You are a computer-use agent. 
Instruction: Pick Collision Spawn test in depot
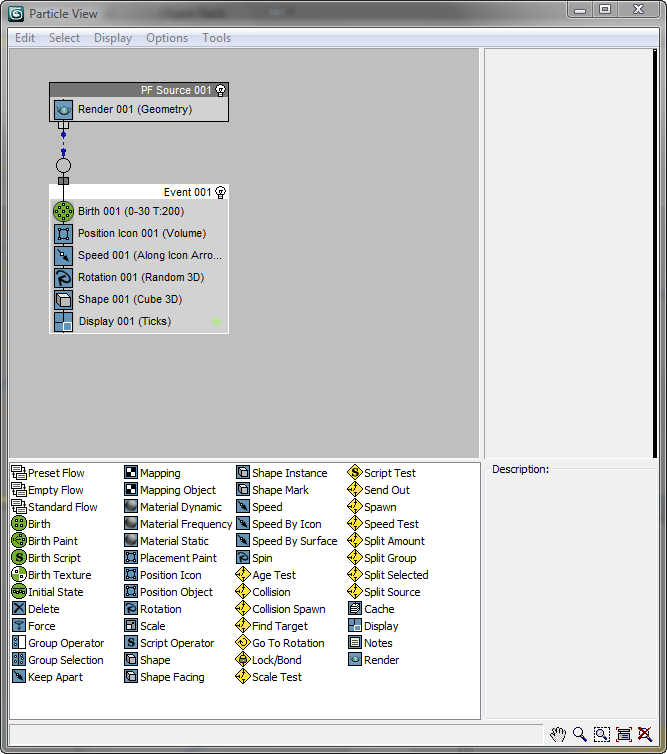tap(281, 609)
